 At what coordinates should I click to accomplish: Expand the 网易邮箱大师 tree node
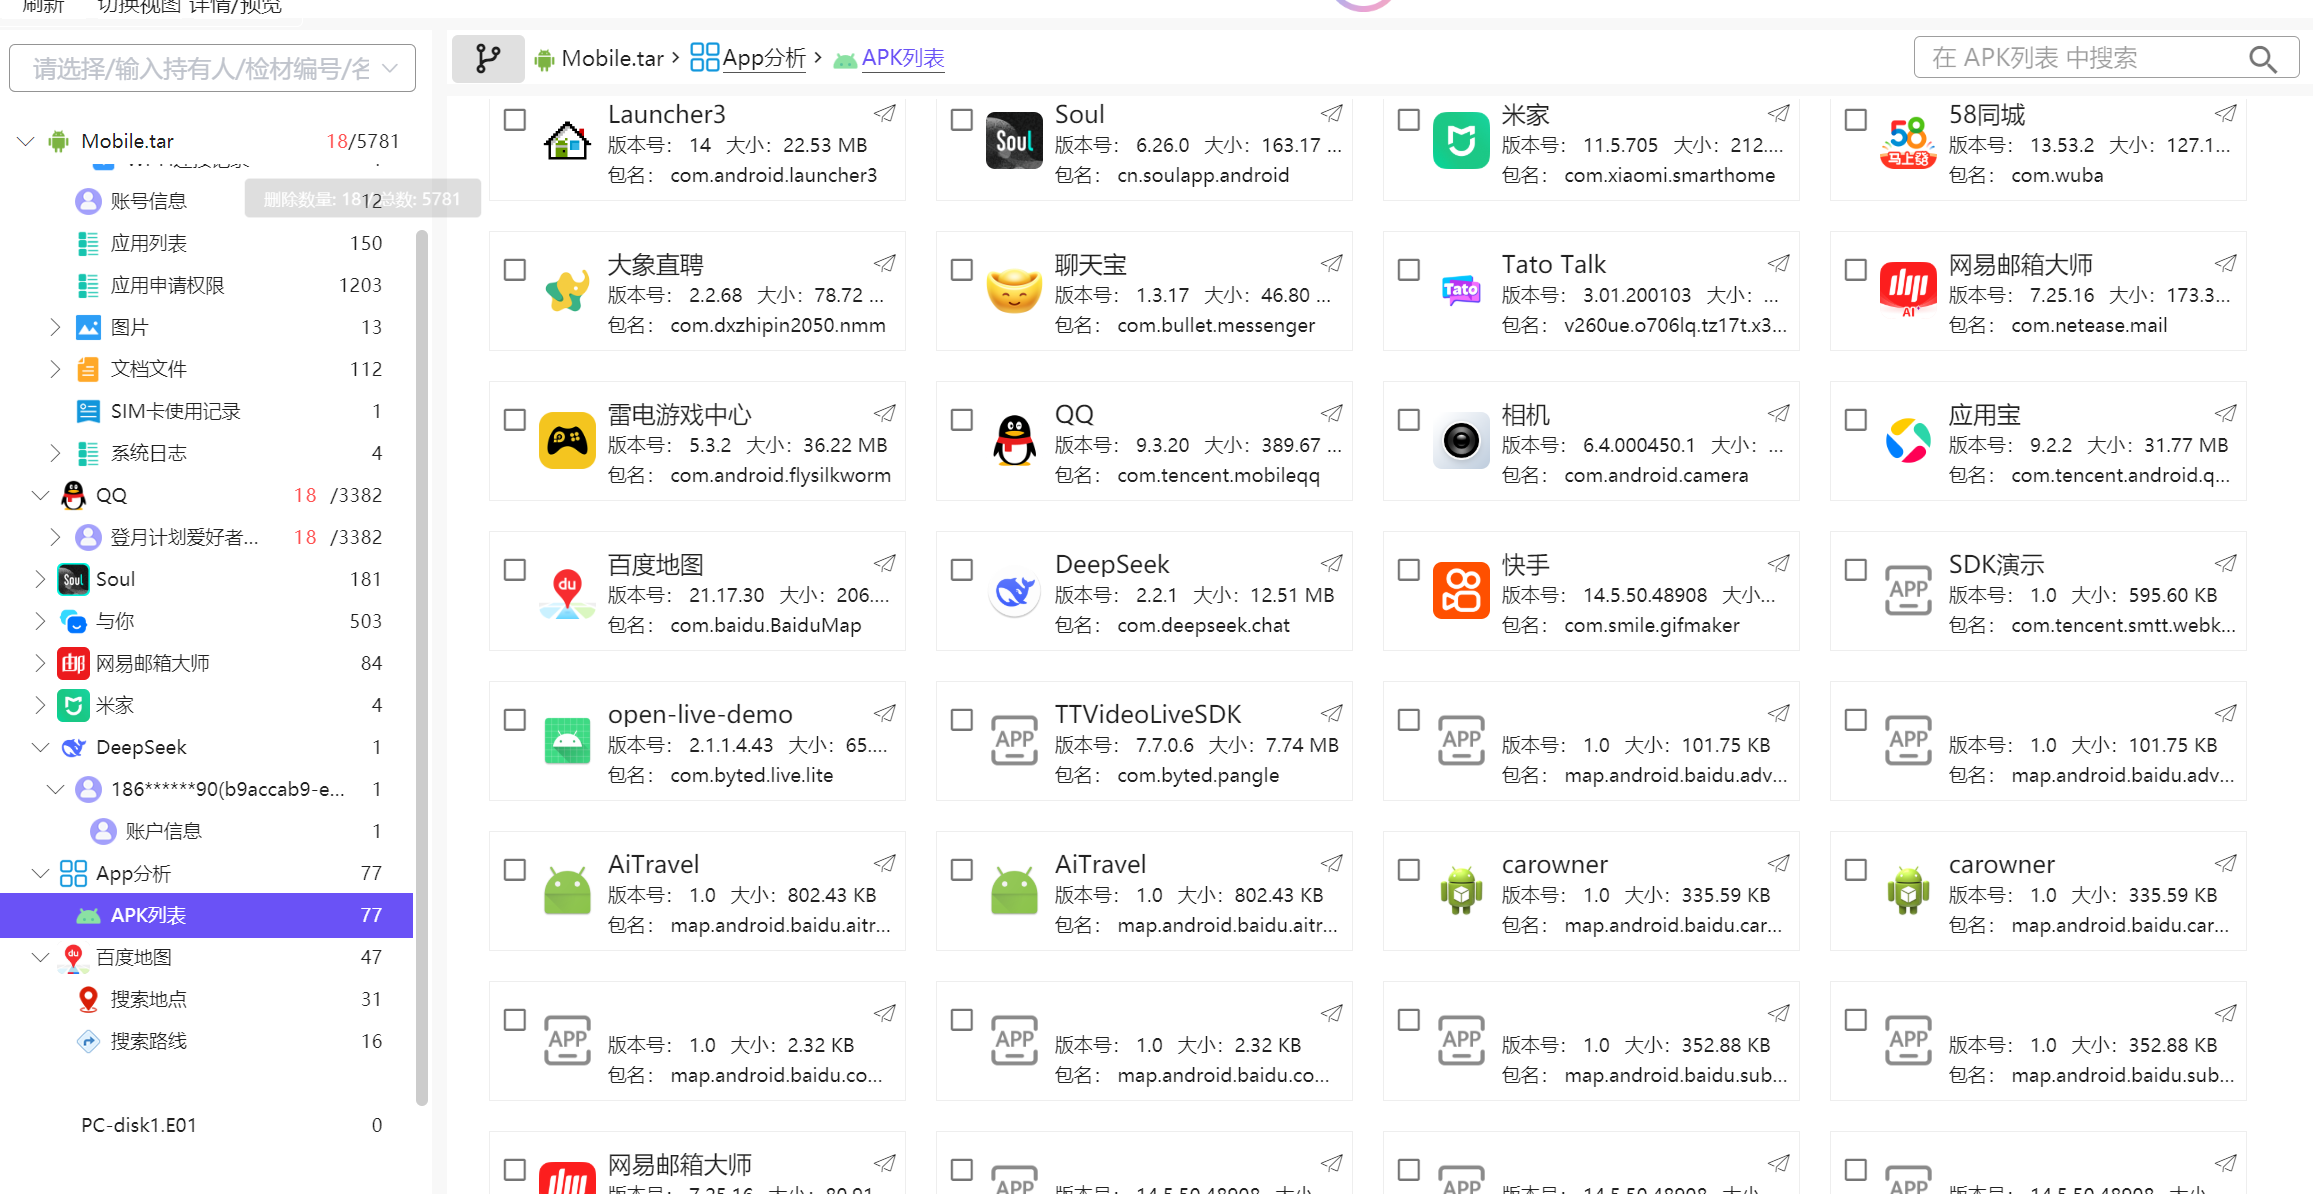[x=41, y=663]
